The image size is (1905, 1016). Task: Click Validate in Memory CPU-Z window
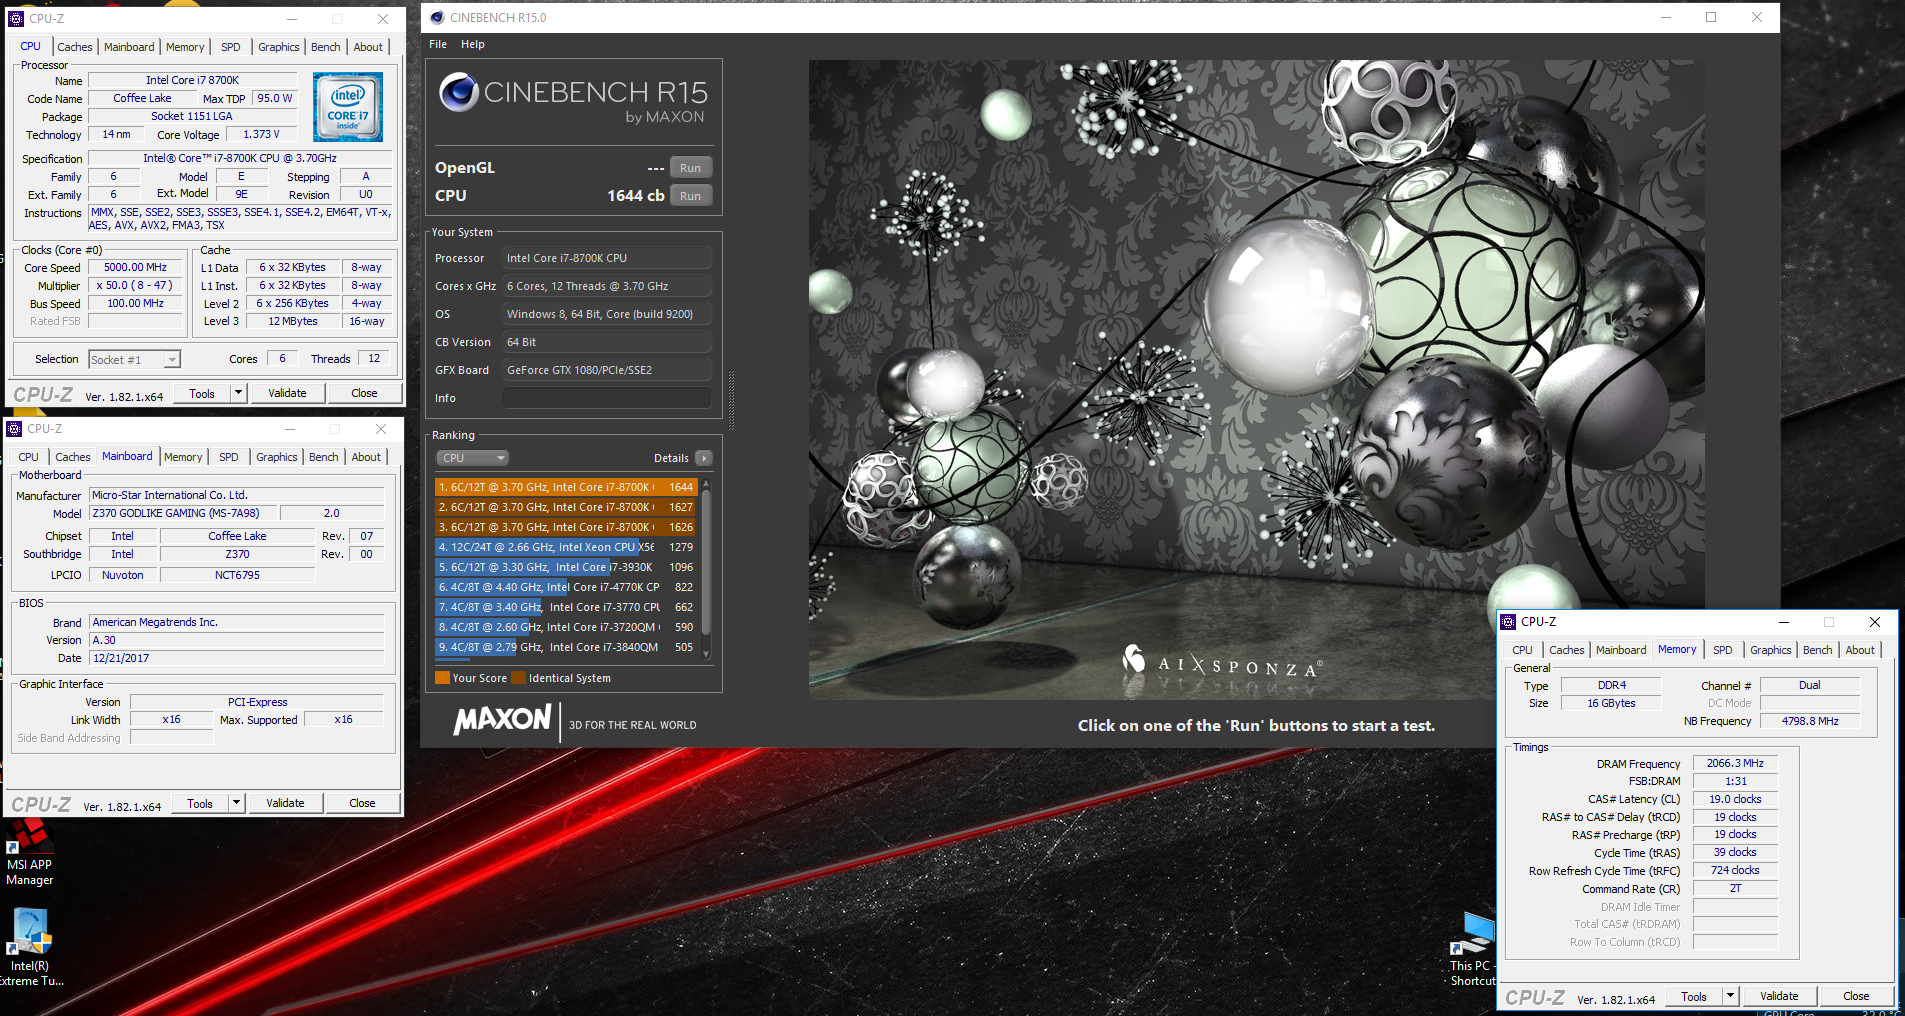[x=1779, y=996]
